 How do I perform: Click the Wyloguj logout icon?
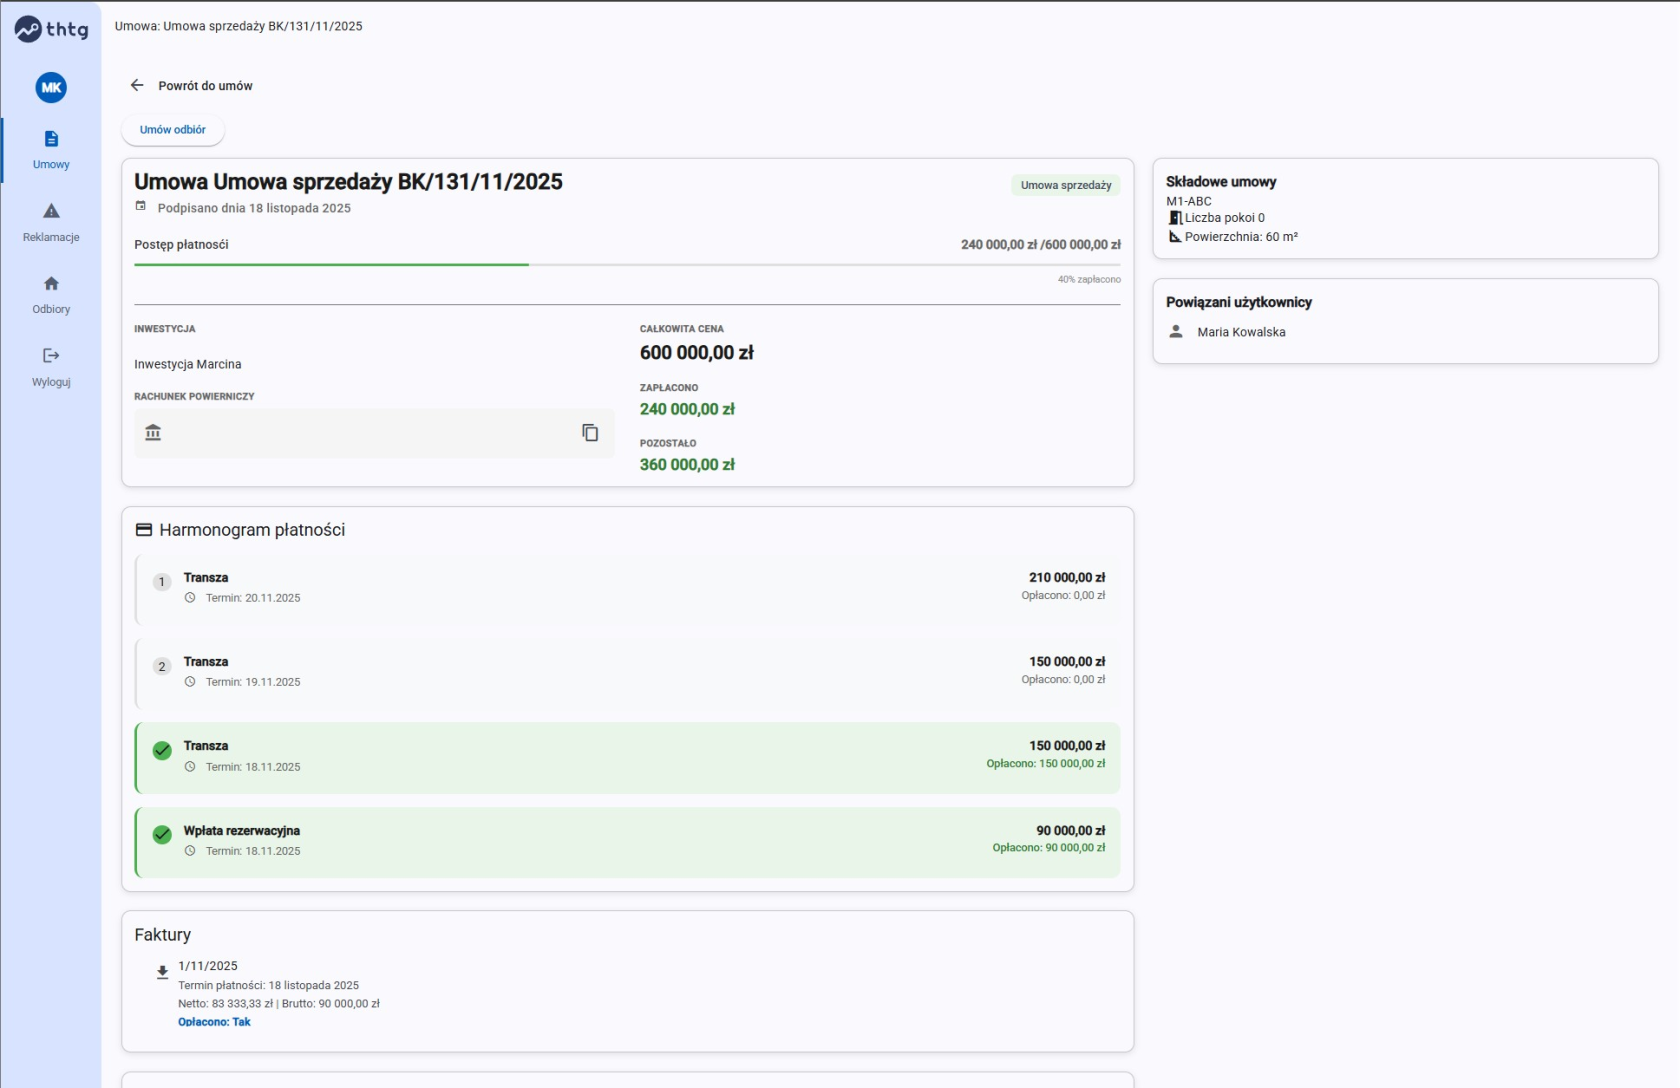click(x=51, y=355)
